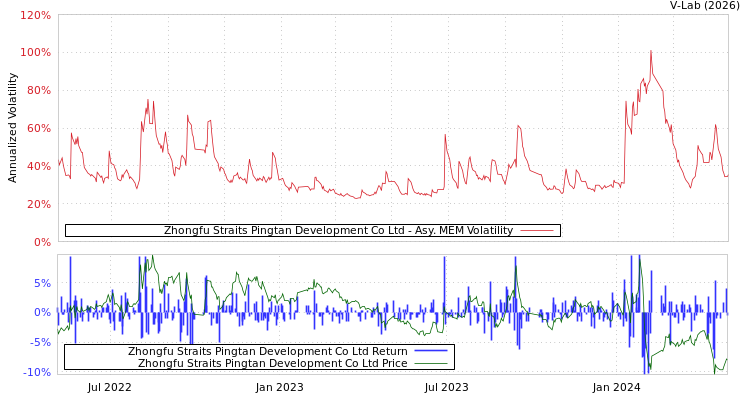Click the blue line sample beside Return legend
The image size is (750, 400).
pyautogui.click(x=431, y=352)
